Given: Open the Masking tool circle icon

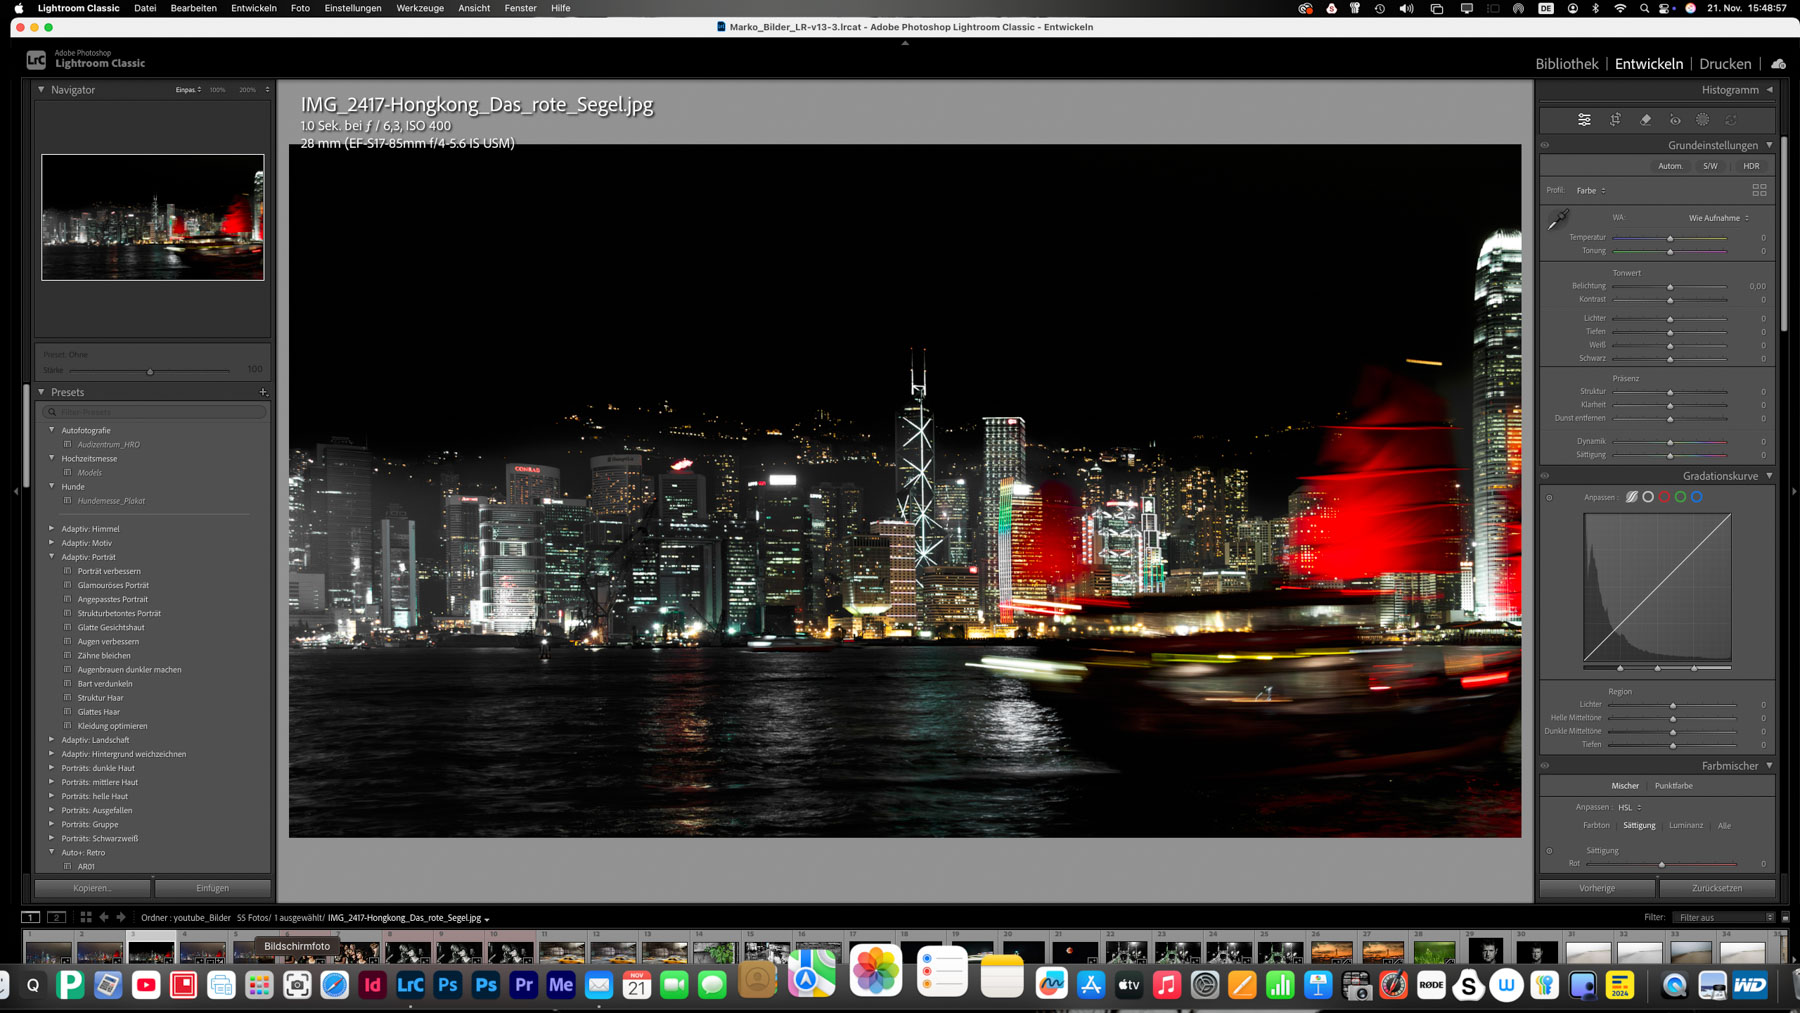Looking at the screenshot, I should point(1703,120).
